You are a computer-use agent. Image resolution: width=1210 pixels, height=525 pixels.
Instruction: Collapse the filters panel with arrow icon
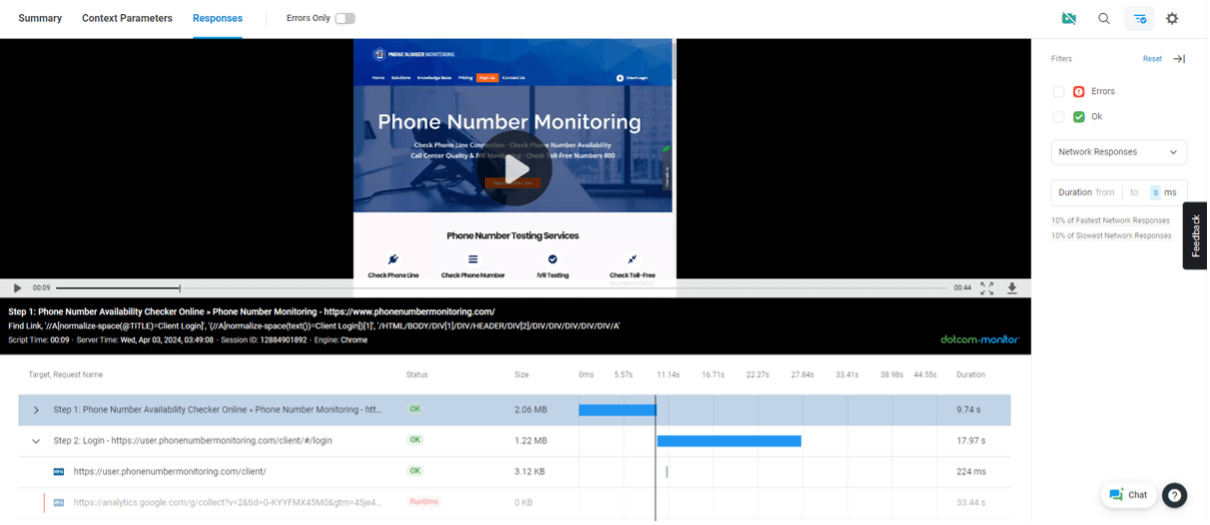tap(1179, 59)
